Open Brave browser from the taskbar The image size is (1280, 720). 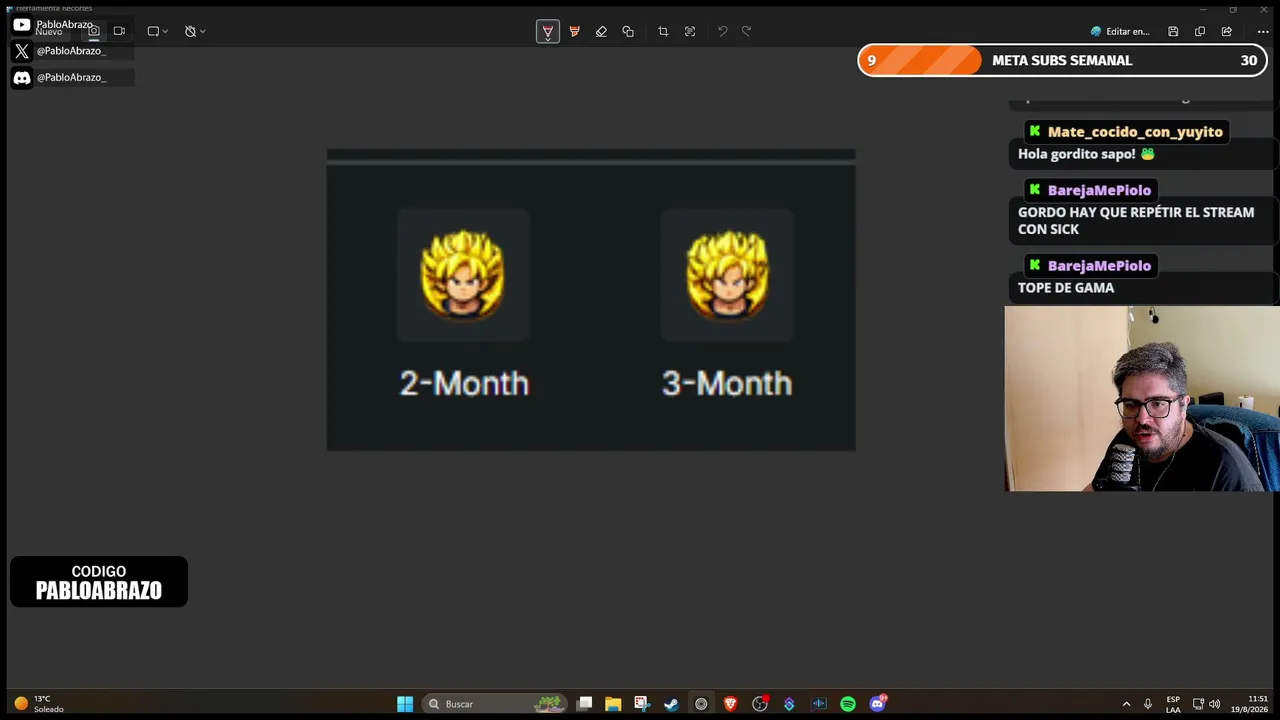point(730,704)
